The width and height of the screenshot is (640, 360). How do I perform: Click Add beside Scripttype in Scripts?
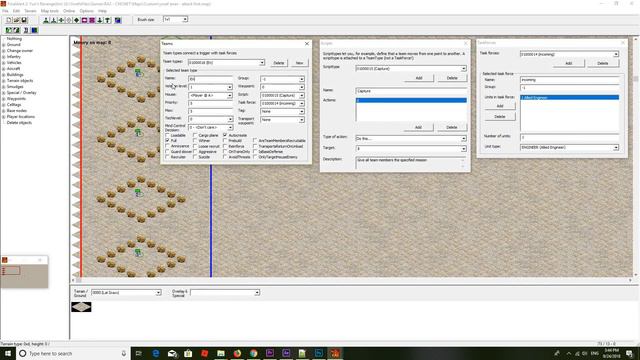419,78
